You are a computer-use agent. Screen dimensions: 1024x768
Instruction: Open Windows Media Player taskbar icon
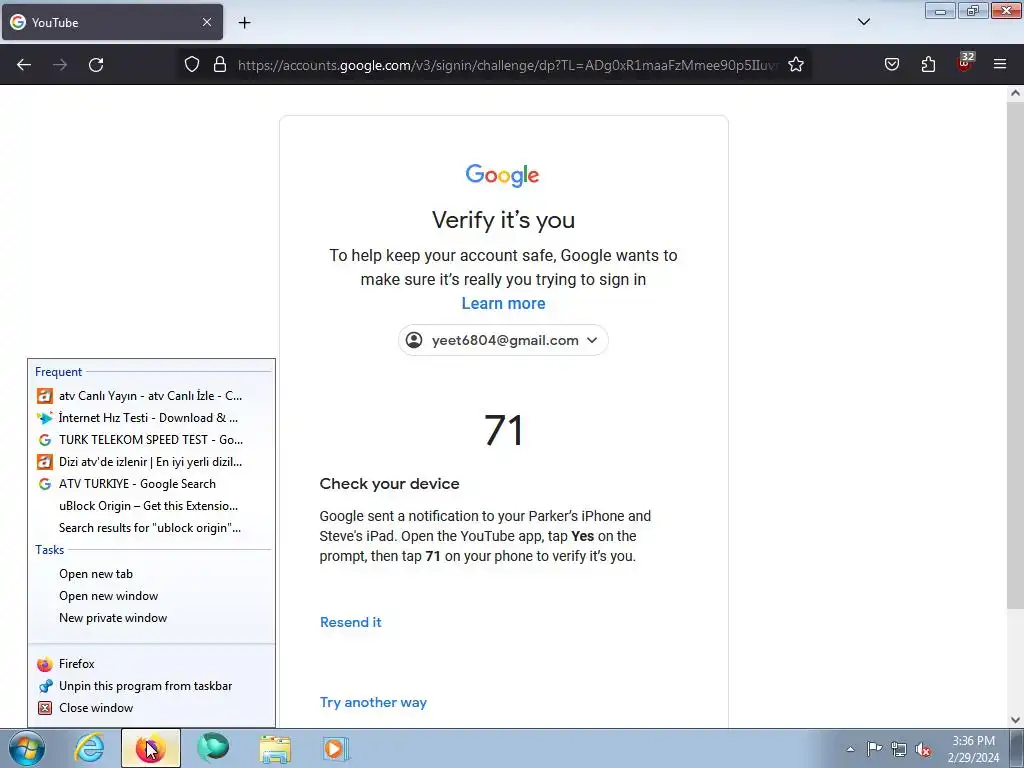[x=336, y=748]
